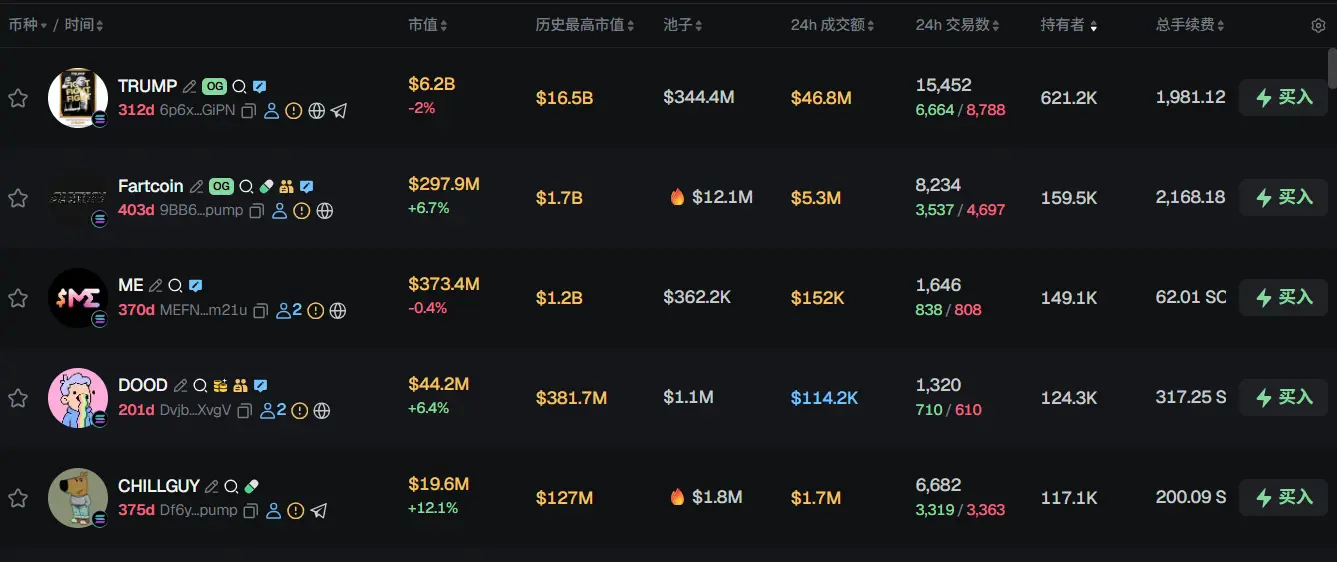This screenshot has height=562, width=1337.
Task: Sort by 24h 成交额 header
Action: tap(833, 25)
